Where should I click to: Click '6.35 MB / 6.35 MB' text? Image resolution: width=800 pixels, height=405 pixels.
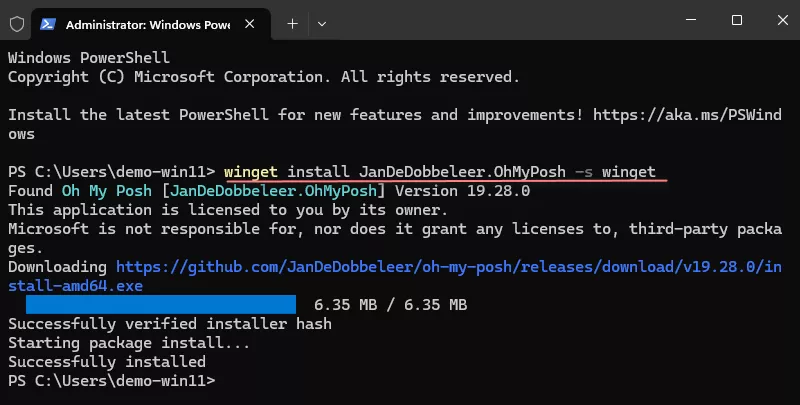390,305
